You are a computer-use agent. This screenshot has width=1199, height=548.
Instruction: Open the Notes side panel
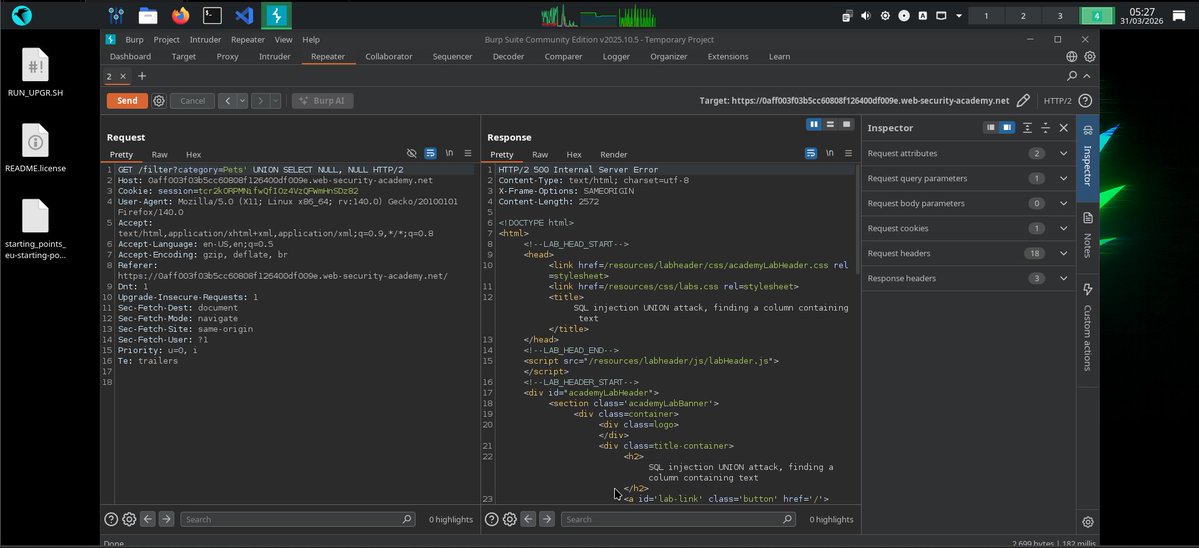click(x=1087, y=235)
